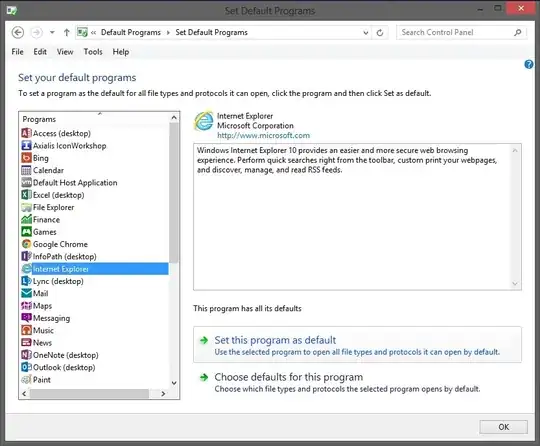Click the Outlook (desktop) icon
The width and height of the screenshot is (540, 446).
27,367
